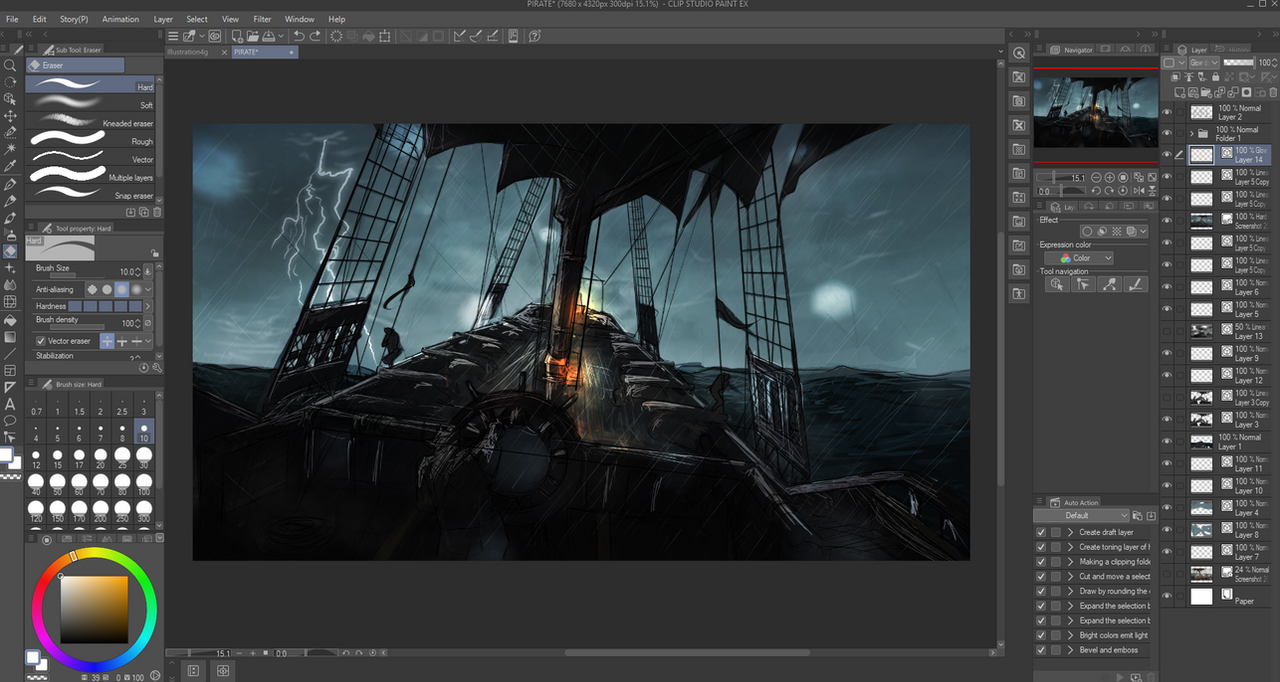Select the Eyedropper tool
The width and height of the screenshot is (1280, 682).
coord(10,166)
